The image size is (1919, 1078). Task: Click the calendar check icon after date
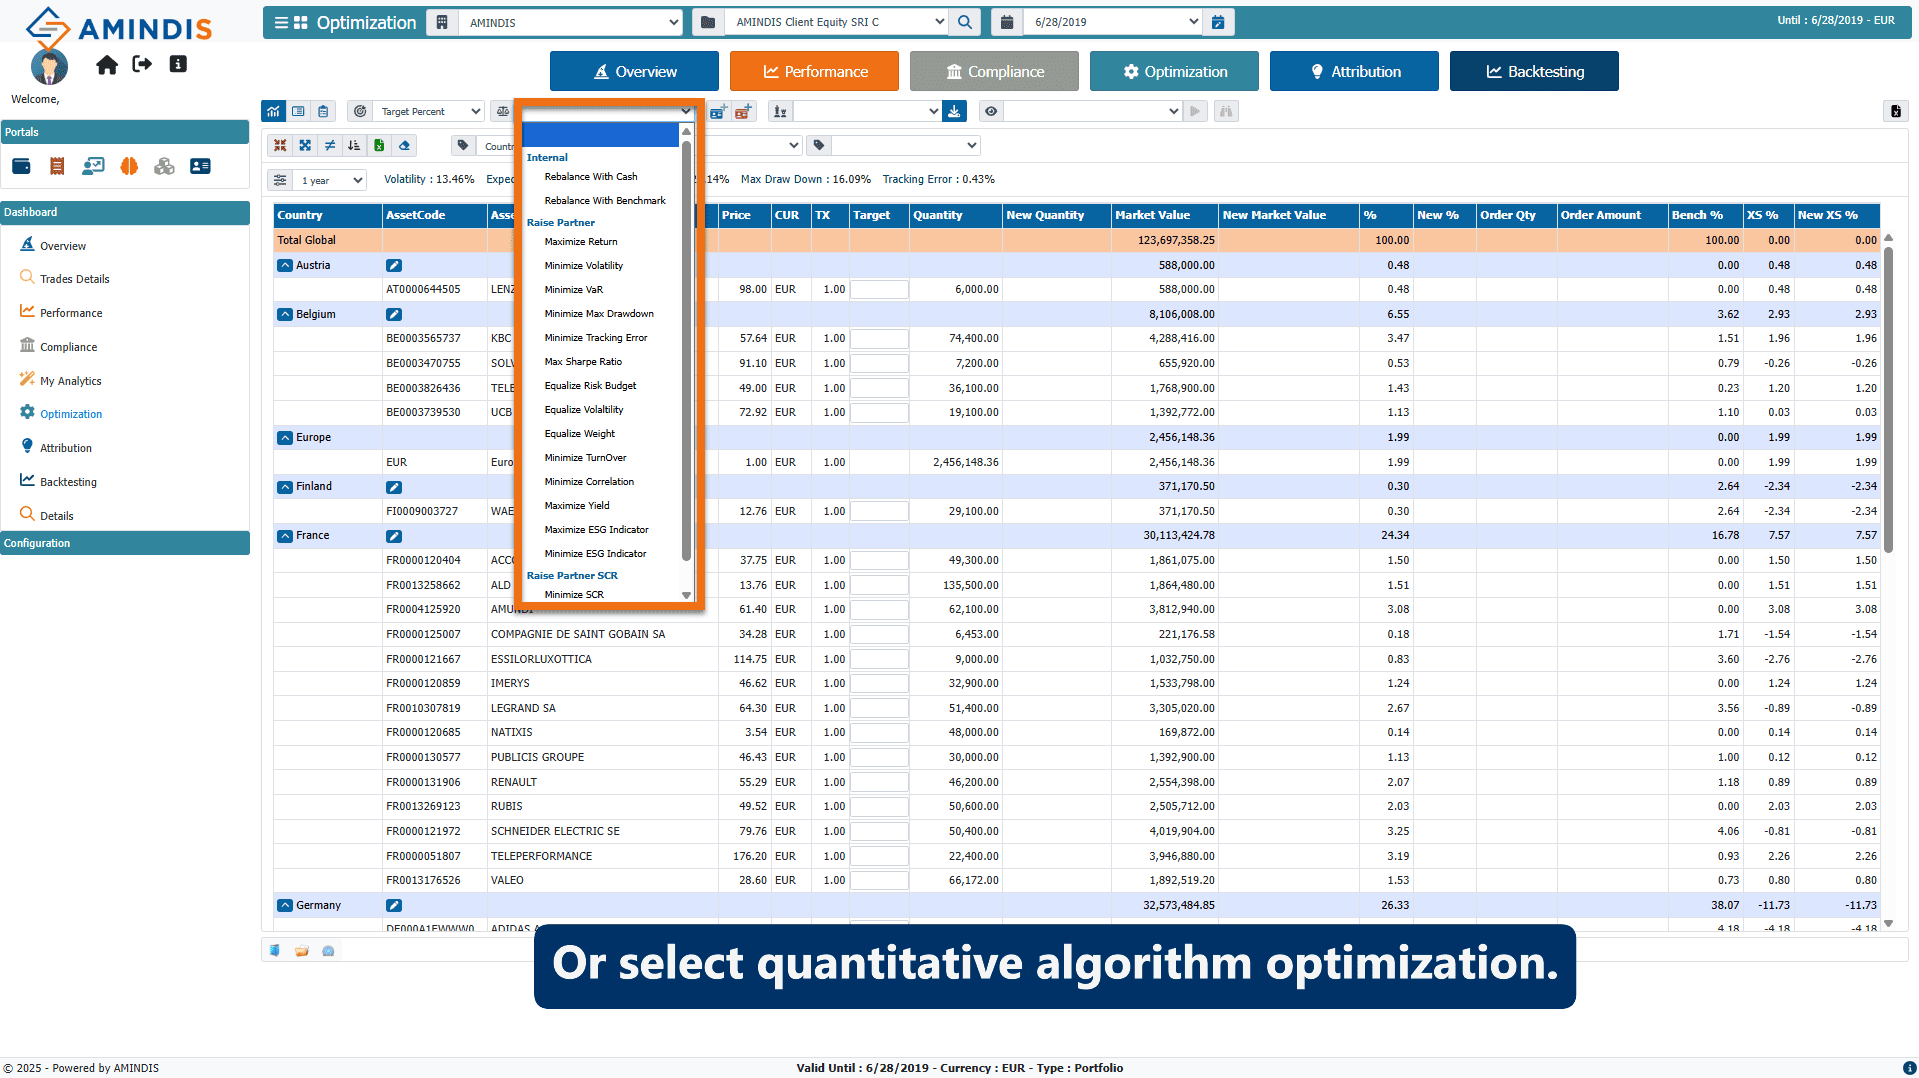point(1218,22)
